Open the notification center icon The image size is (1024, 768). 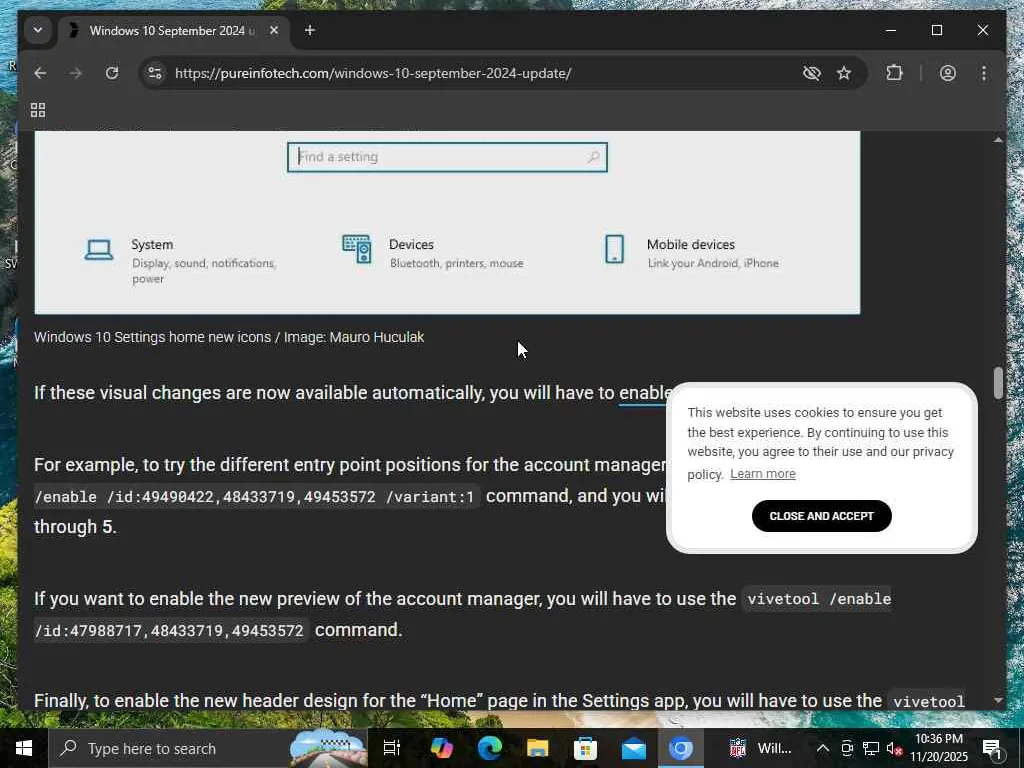point(993,748)
